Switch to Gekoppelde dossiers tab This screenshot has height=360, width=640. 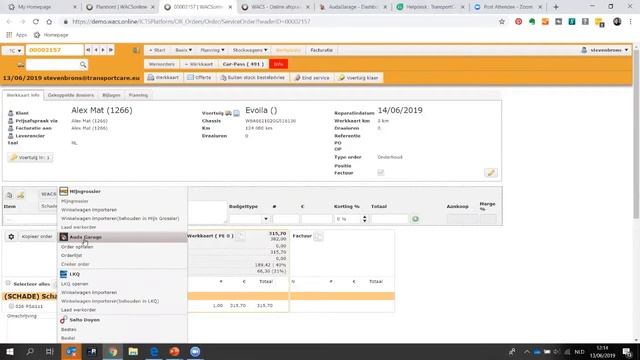pos(71,95)
